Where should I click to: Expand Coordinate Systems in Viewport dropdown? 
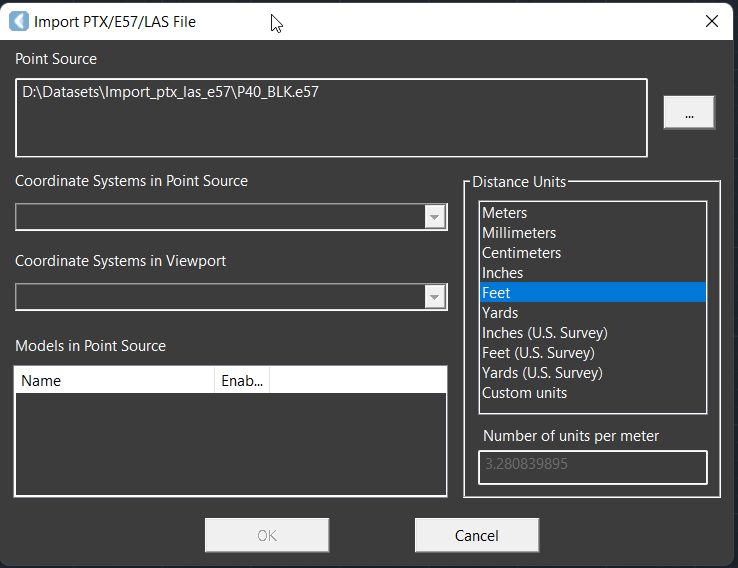[x=434, y=297]
